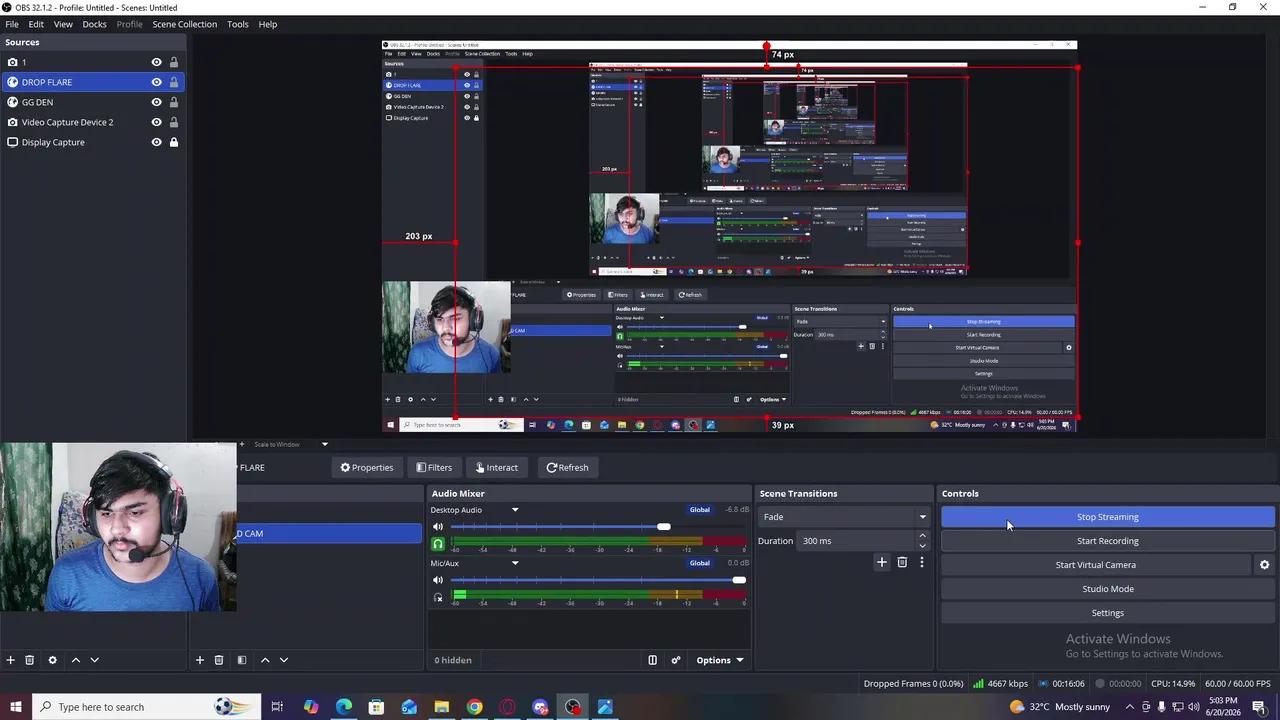The height and width of the screenshot is (720, 1280).
Task: Click Start Recording button
Action: pyautogui.click(x=1108, y=541)
